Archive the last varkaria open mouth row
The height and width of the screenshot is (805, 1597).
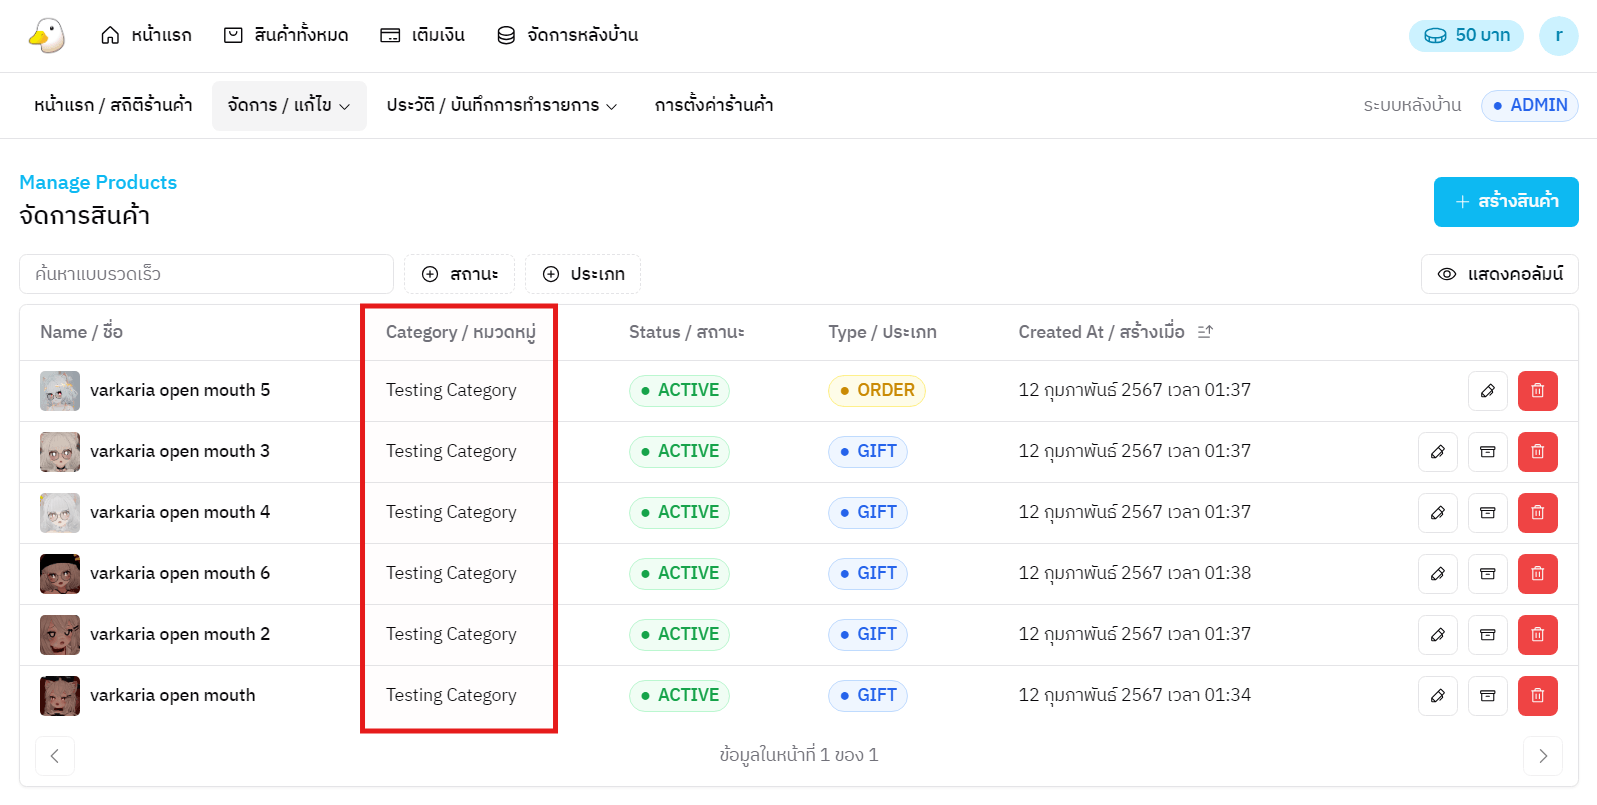coord(1487,696)
